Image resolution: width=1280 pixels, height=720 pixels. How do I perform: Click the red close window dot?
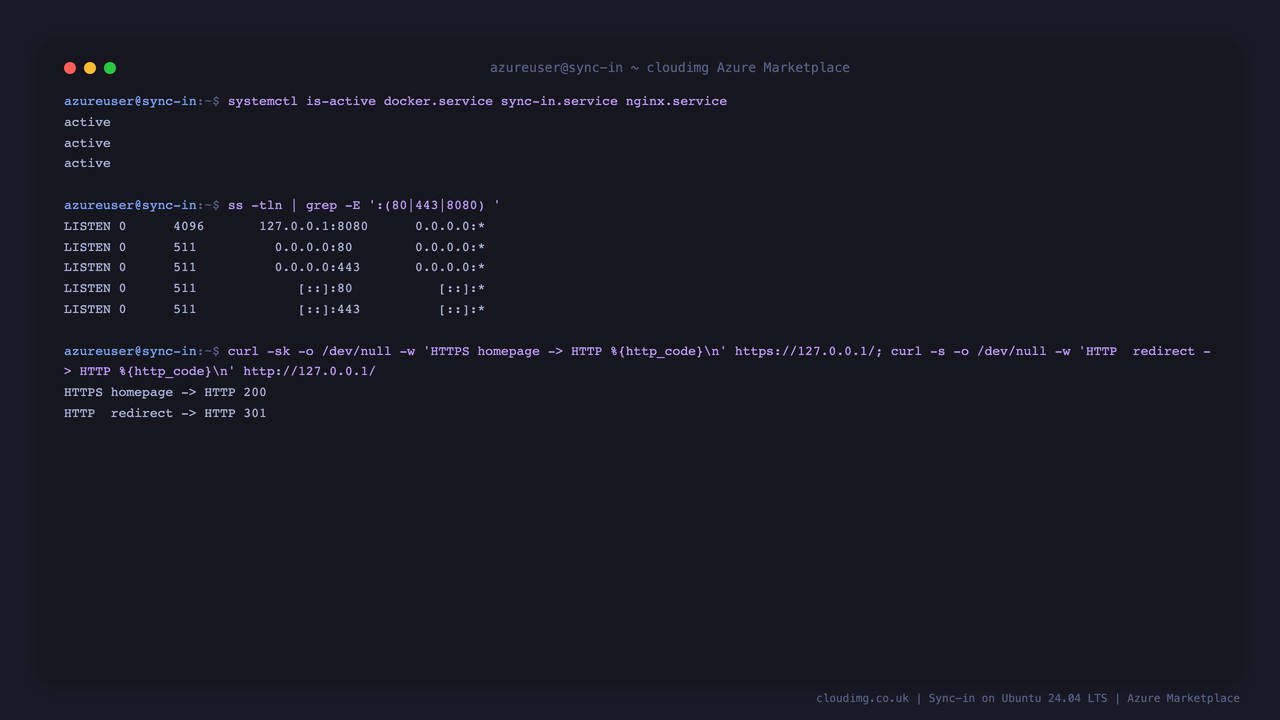click(x=70, y=68)
